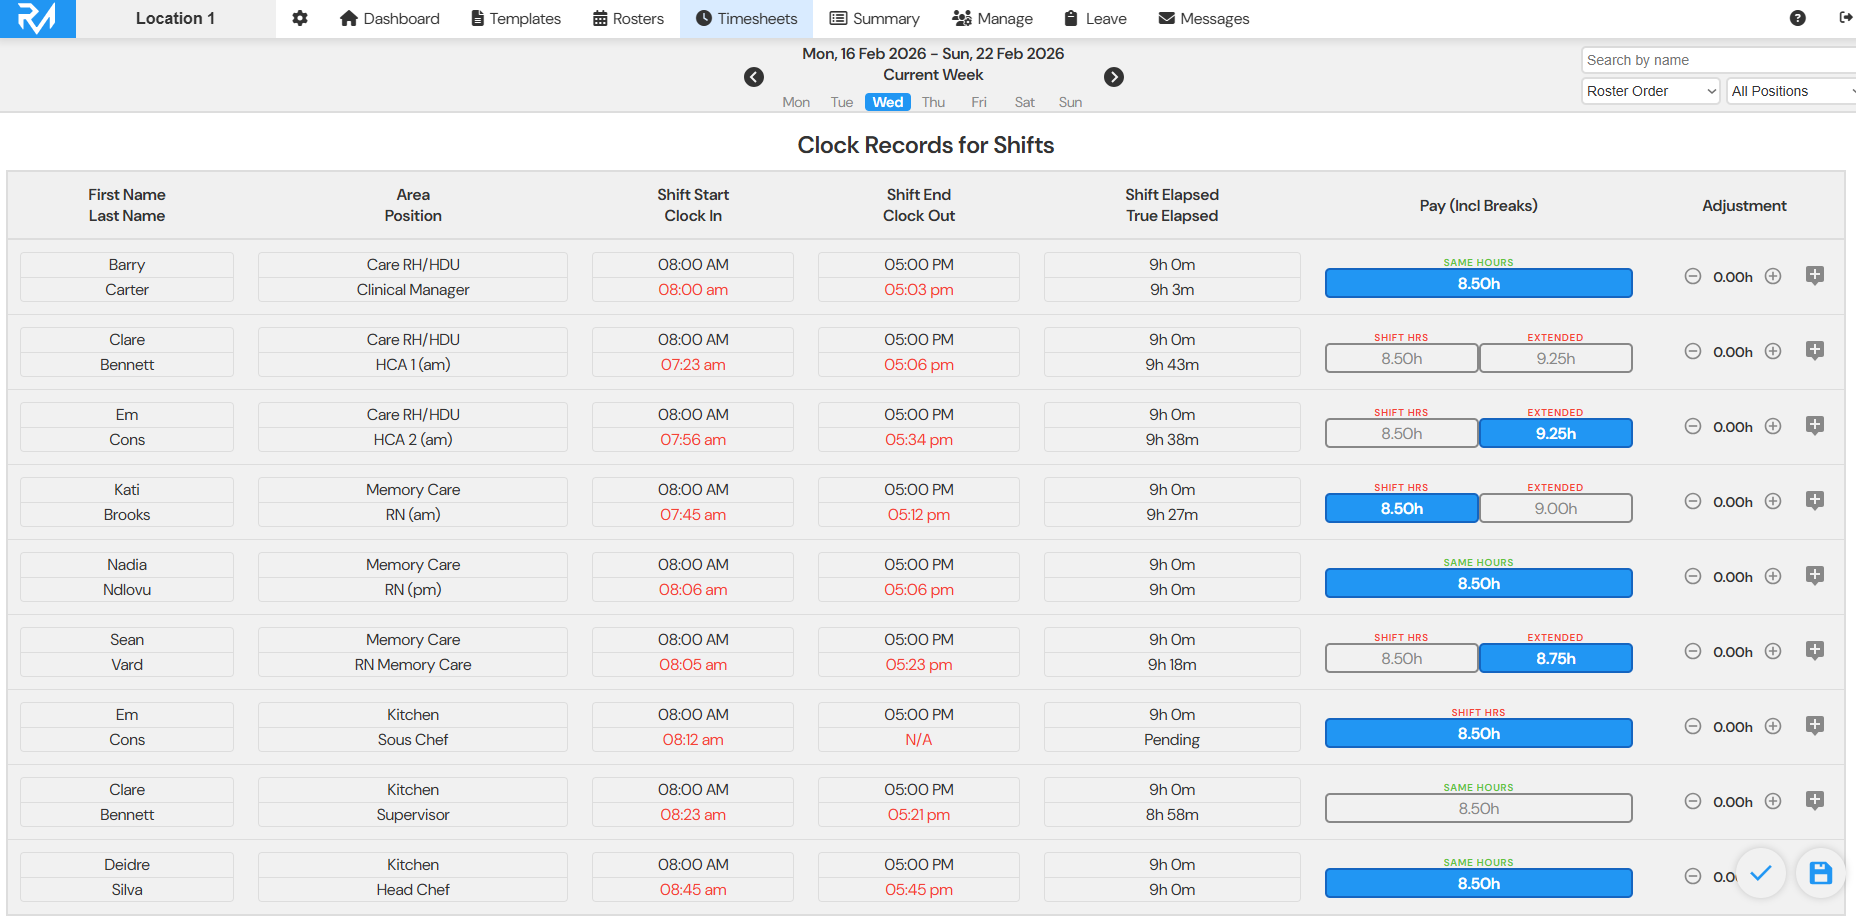Viewport: 1856px width, 920px height.
Task: Click the approve checkmark floating button
Action: coord(1760,873)
